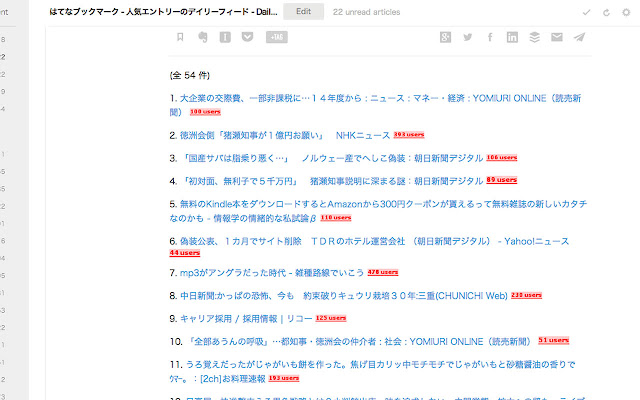Share article on Google+
This screenshot has height=400, width=640.
(x=445, y=37)
